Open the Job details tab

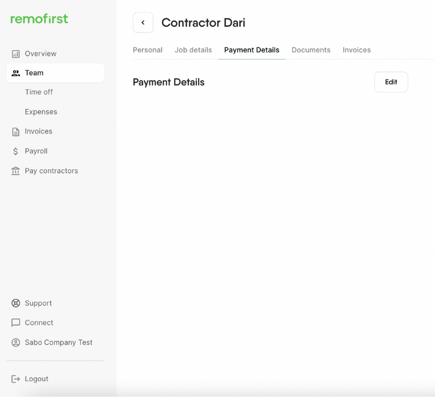click(x=193, y=50)
